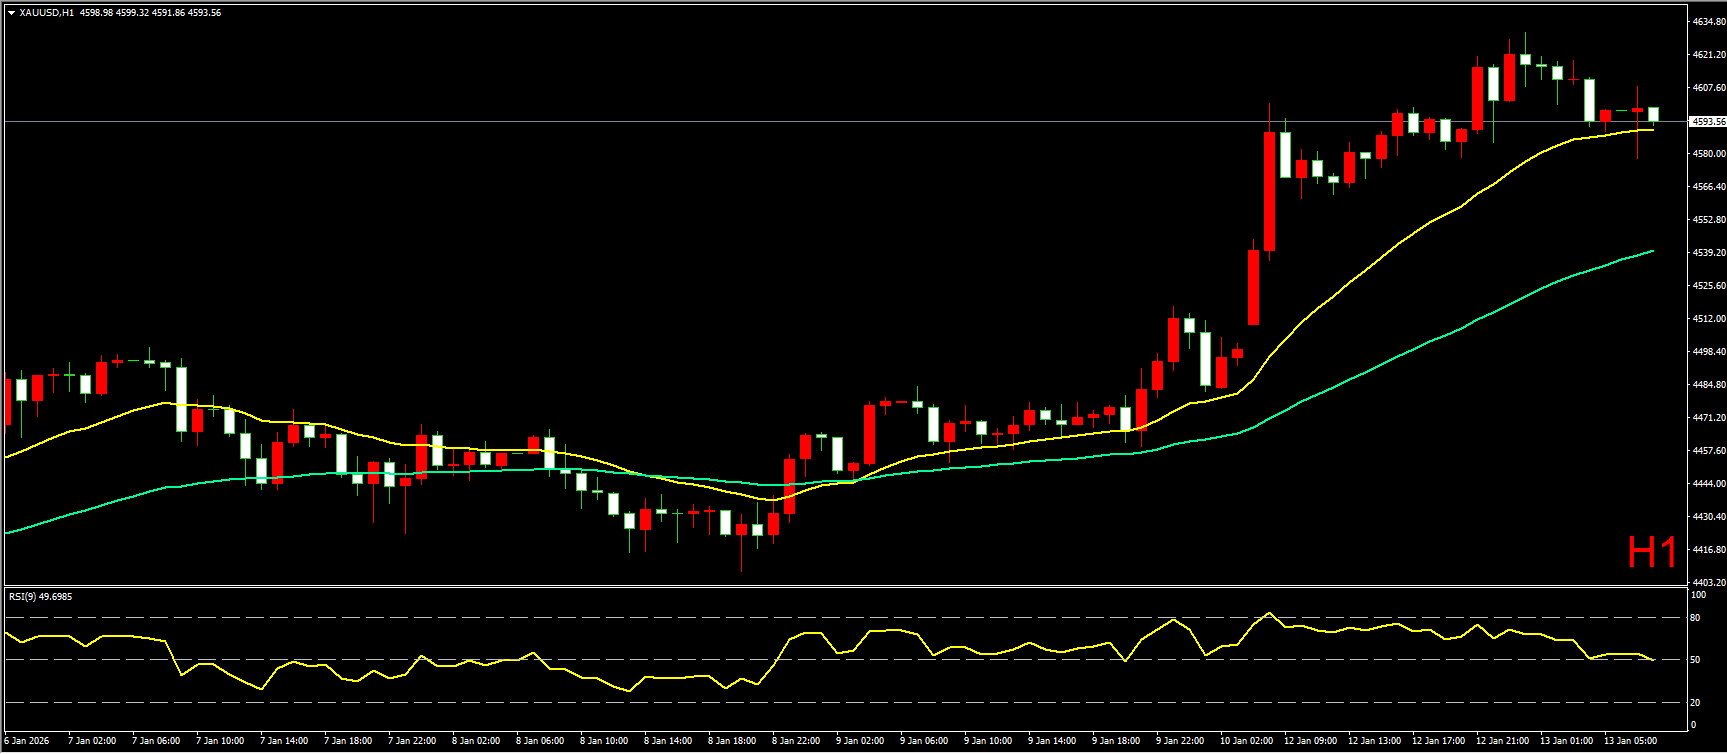Click the dropdown triangle beside XAUUSD,H1
Screen dimensions: 1727x754
[11, 13]
